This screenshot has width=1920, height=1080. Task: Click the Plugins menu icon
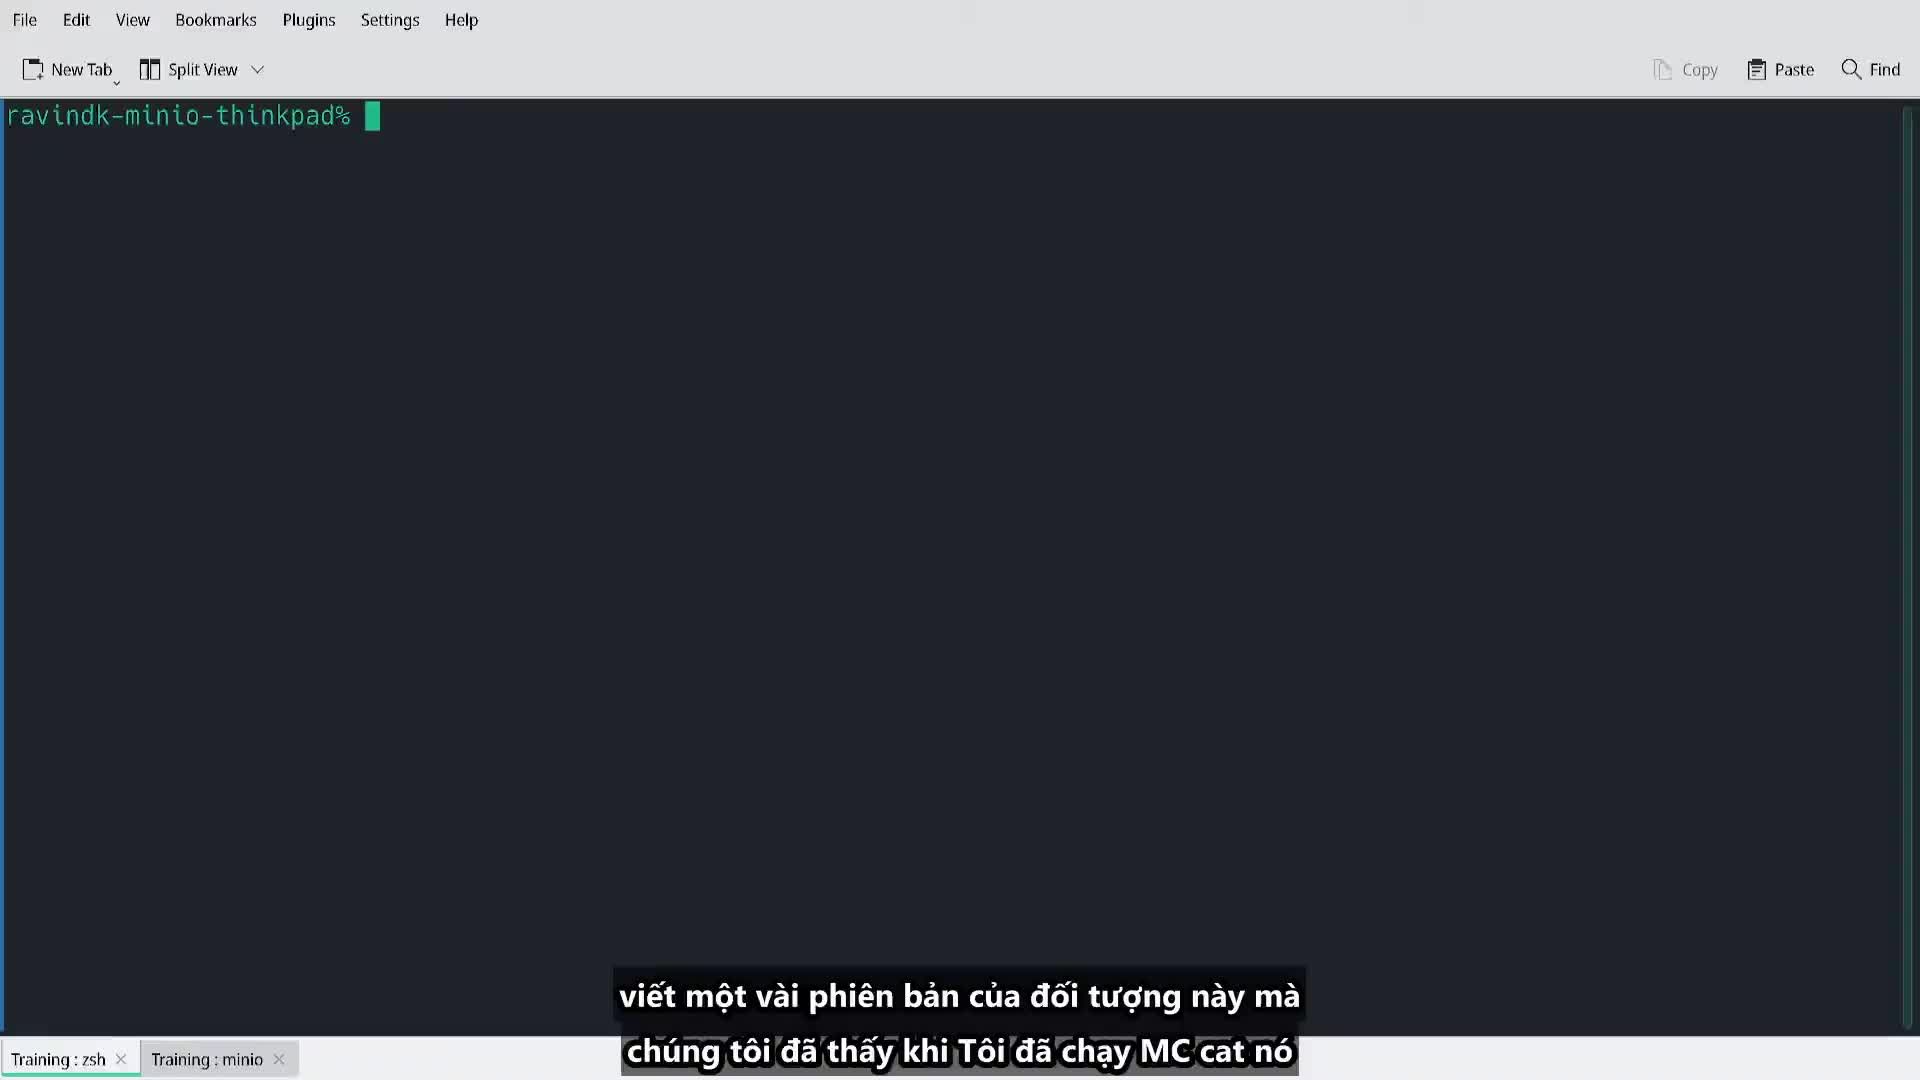[x=309, y=18]
